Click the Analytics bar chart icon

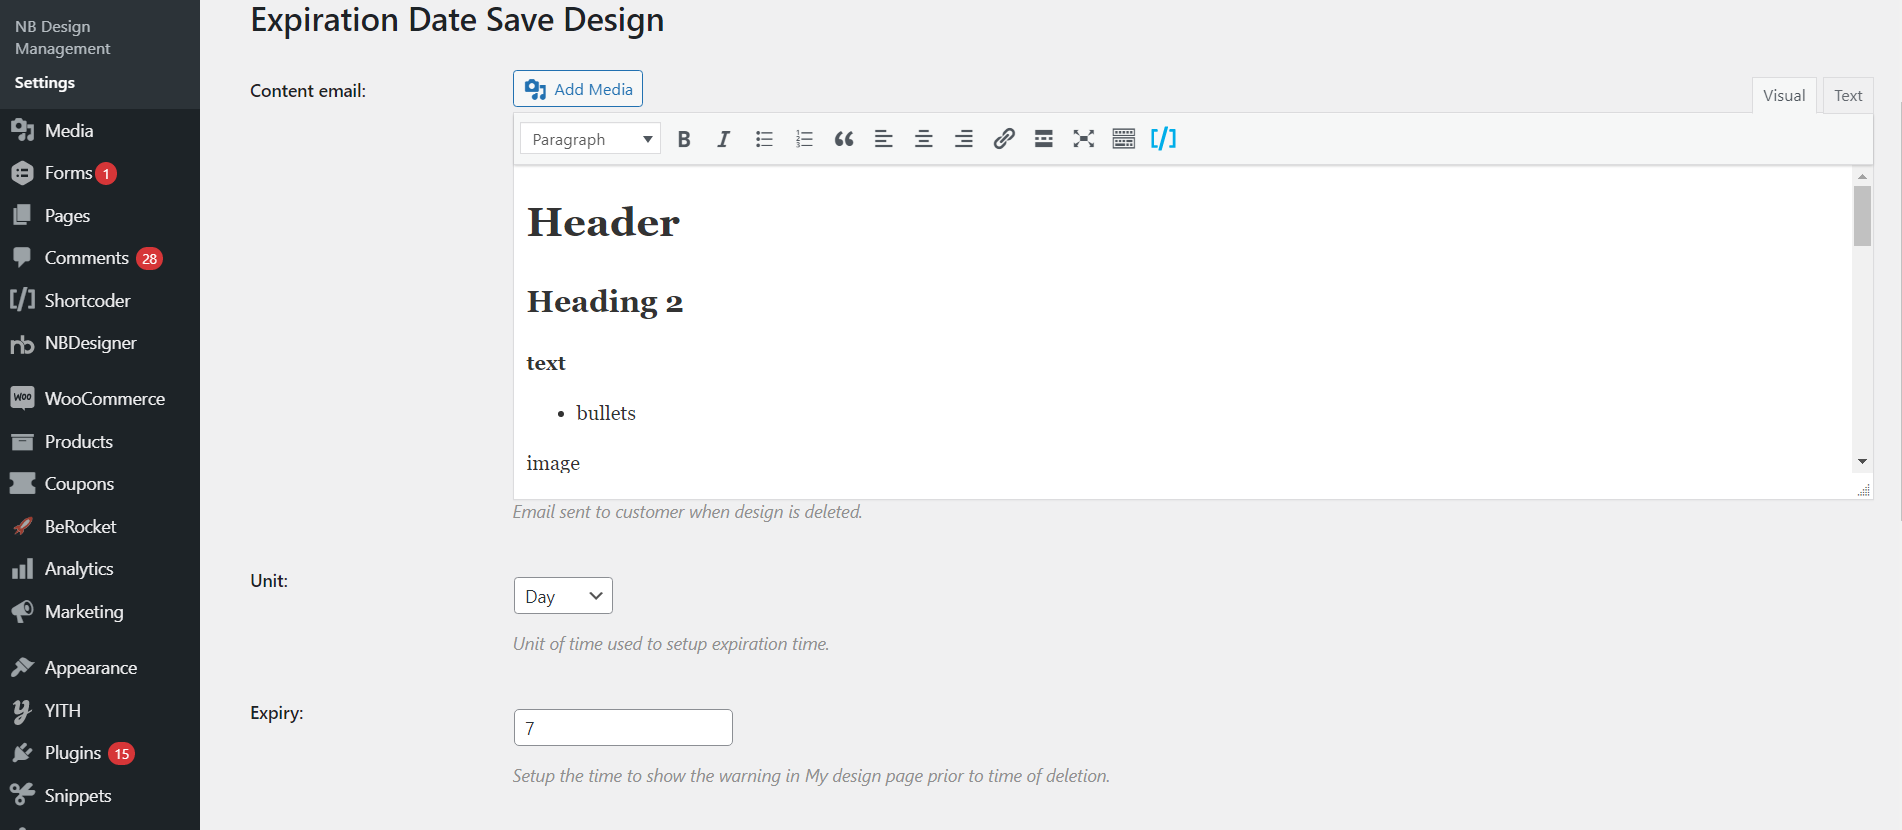tap(22, 569)
